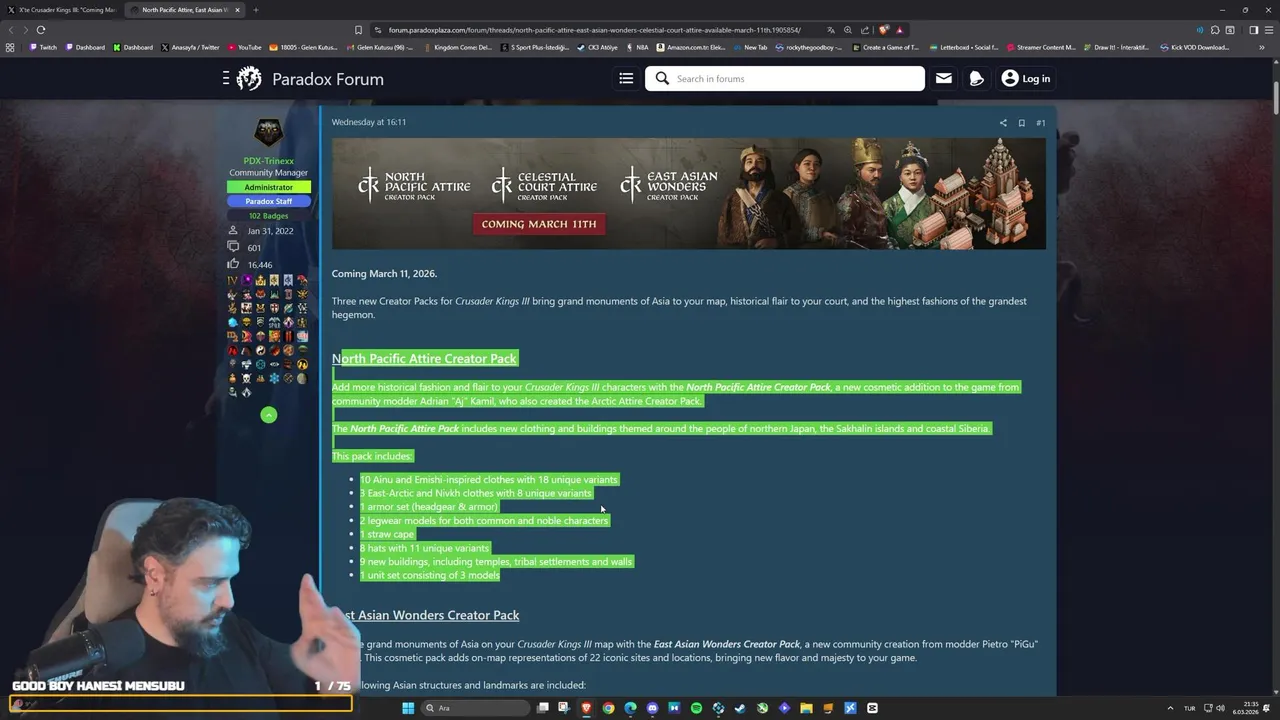Click the post number #1 link
The image size is (1280, 720).
(x=1040, y=123)
